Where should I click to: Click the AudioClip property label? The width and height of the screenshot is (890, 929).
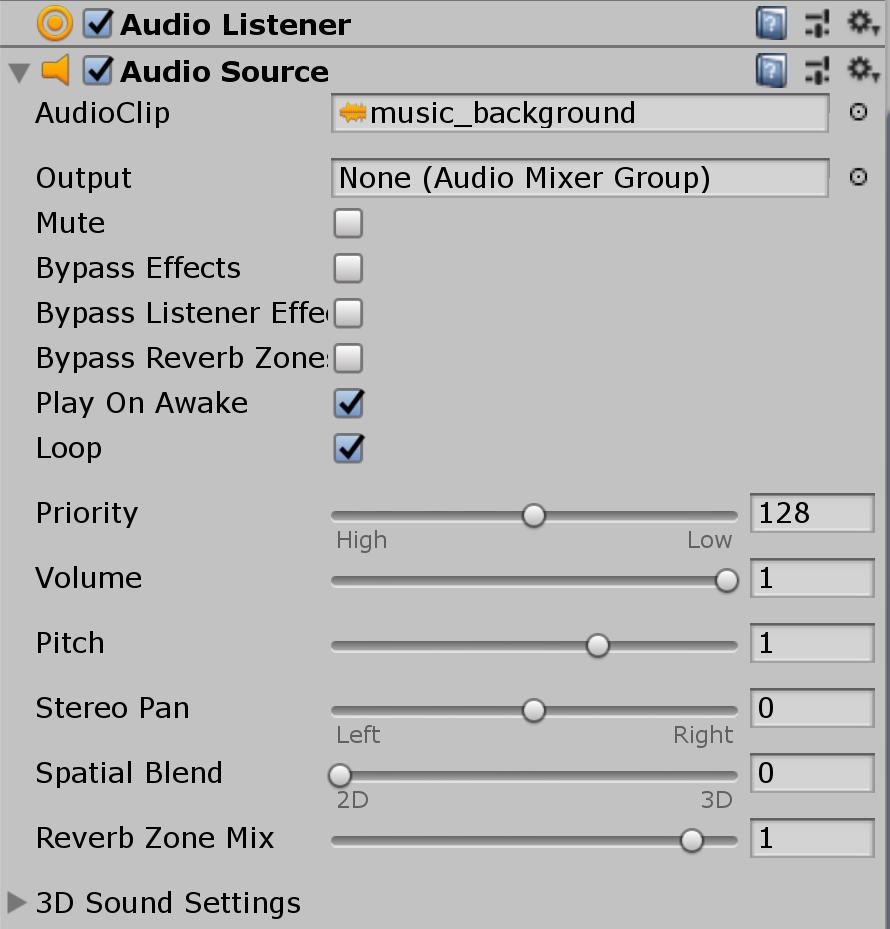click(103, 113)
